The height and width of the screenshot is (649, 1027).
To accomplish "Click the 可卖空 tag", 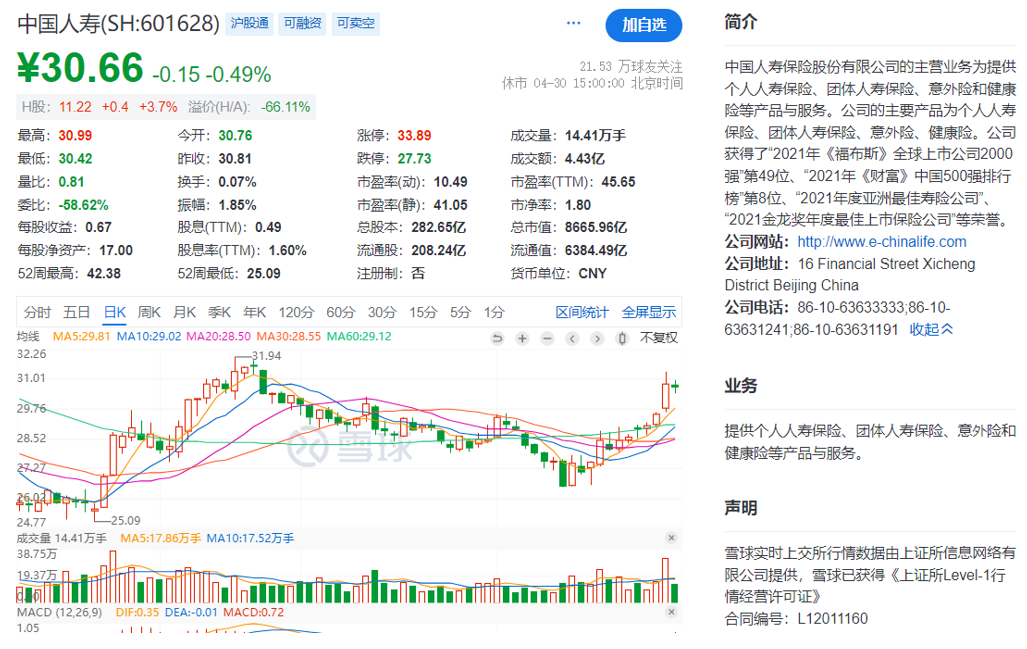I will pos(356,23).
